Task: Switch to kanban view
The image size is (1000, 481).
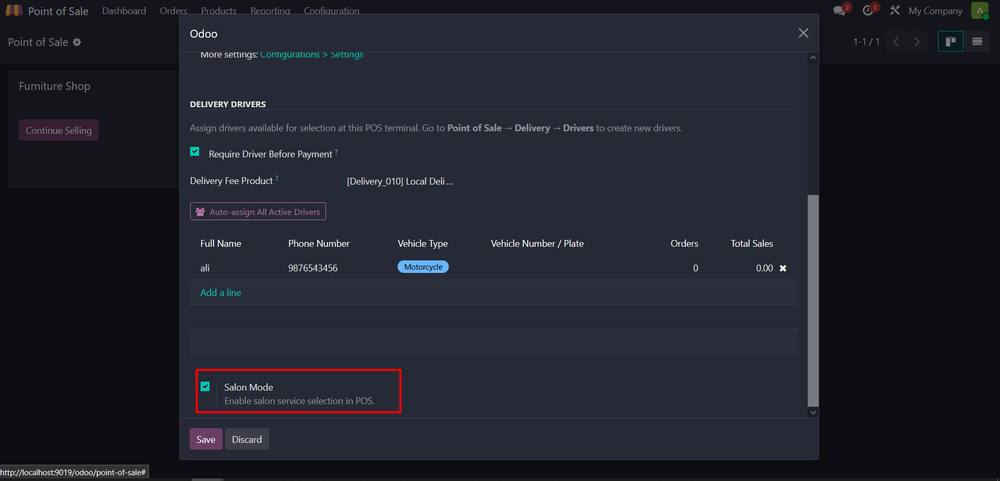Action: point(950,41)
